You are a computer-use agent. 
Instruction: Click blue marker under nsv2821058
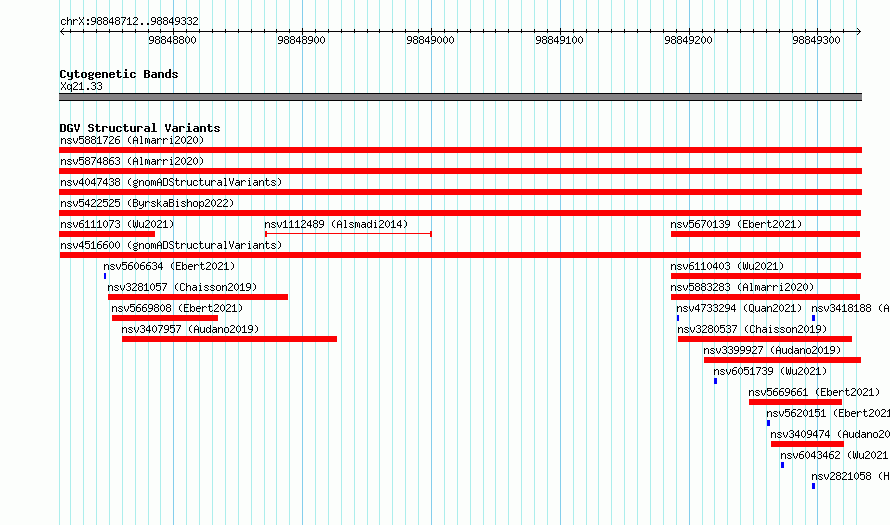click(x=813, y=486)
